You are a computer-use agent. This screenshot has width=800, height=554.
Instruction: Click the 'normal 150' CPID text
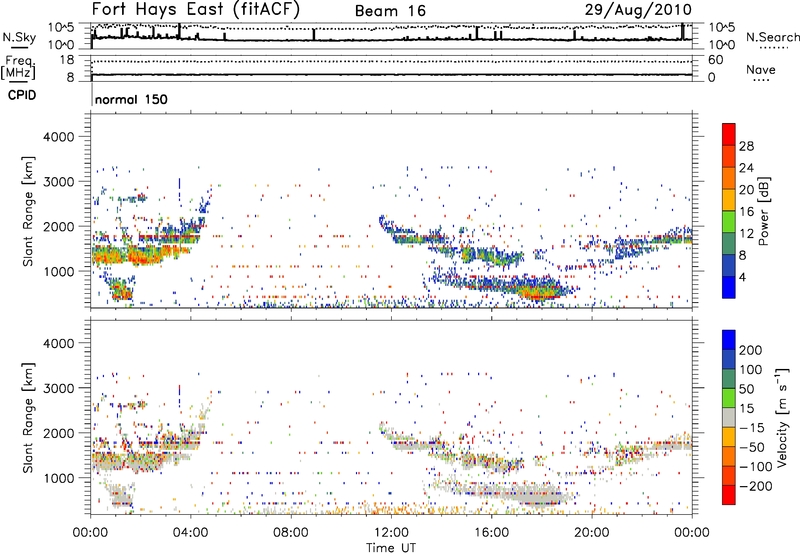[131, 99]
